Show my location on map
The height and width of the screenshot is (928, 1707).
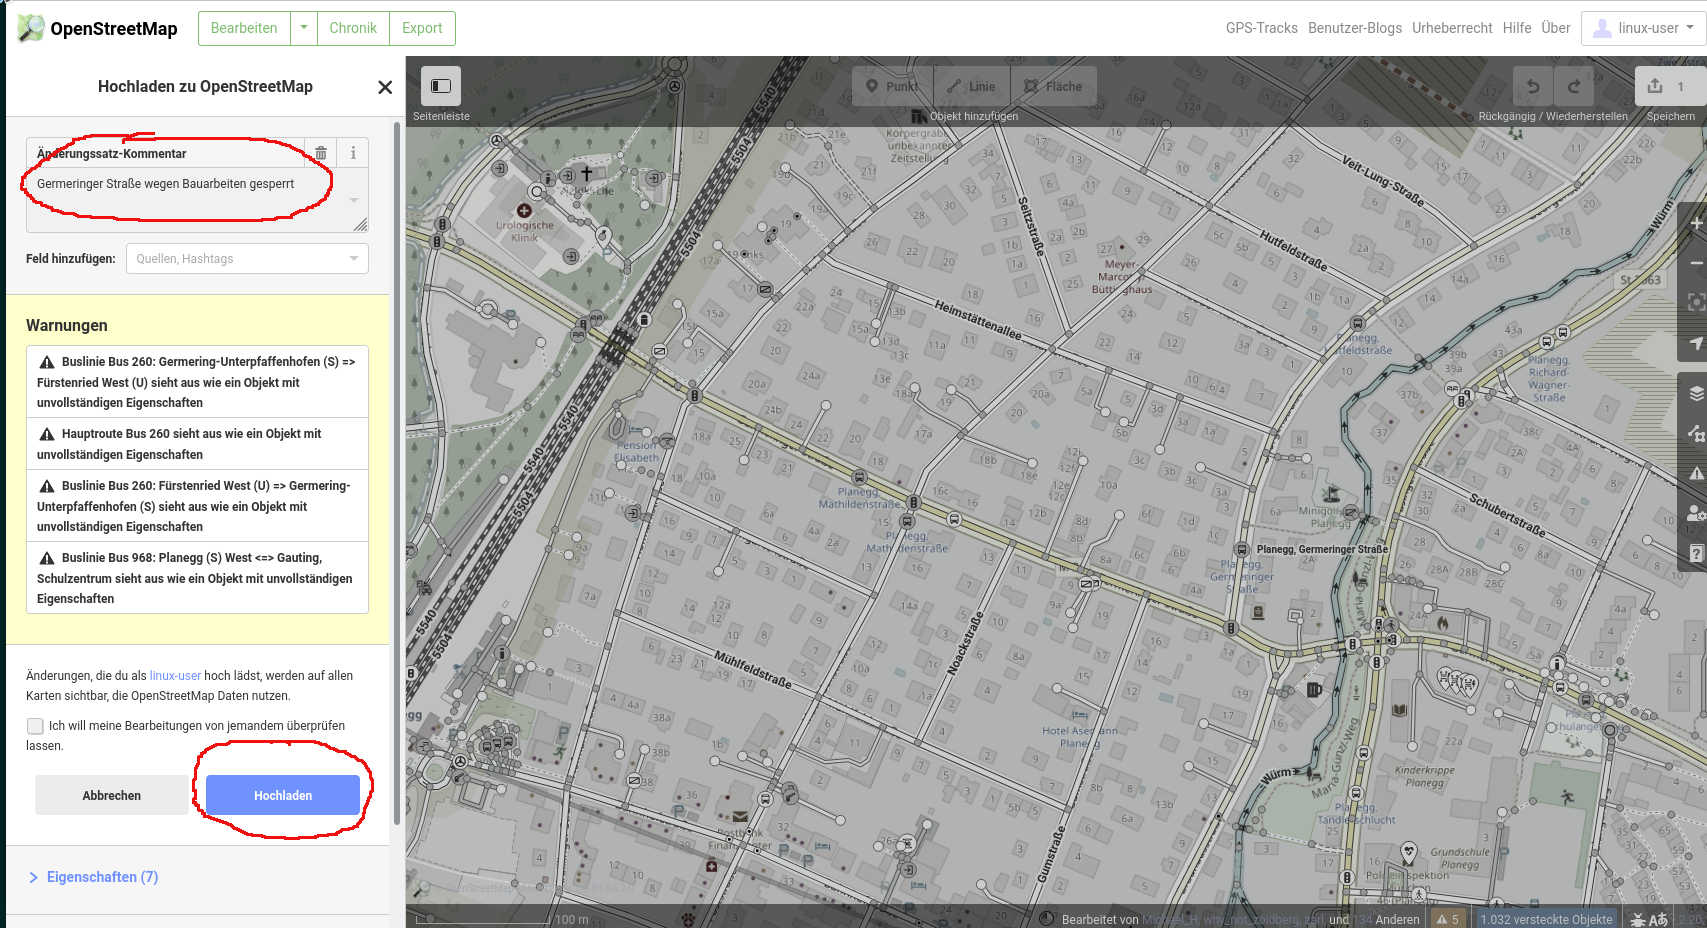click(x=1695, y=342)
